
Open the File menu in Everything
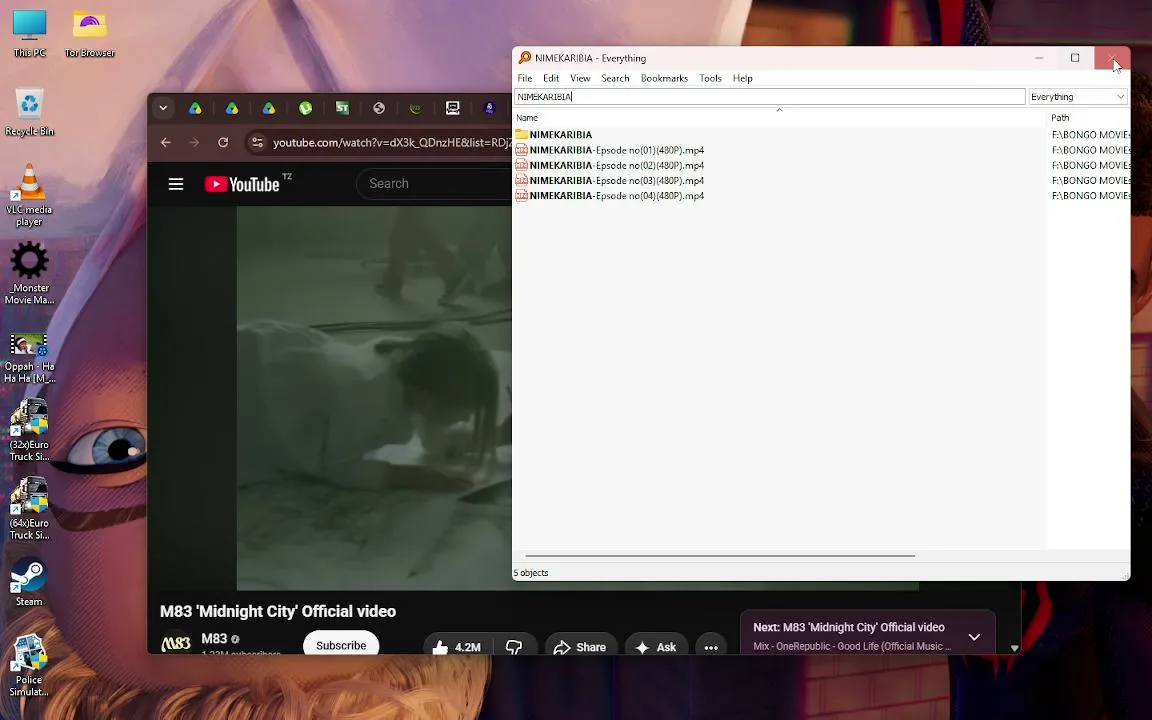pos(525,78)
